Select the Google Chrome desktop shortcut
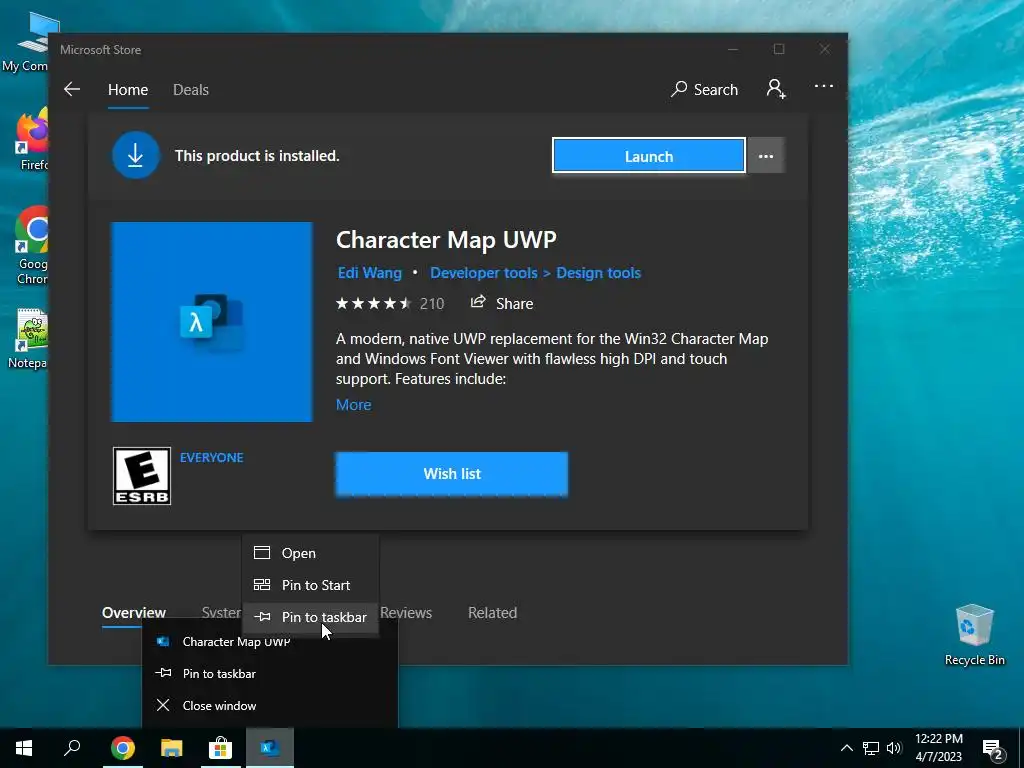 pyautogui.click(x=31, y=246)
